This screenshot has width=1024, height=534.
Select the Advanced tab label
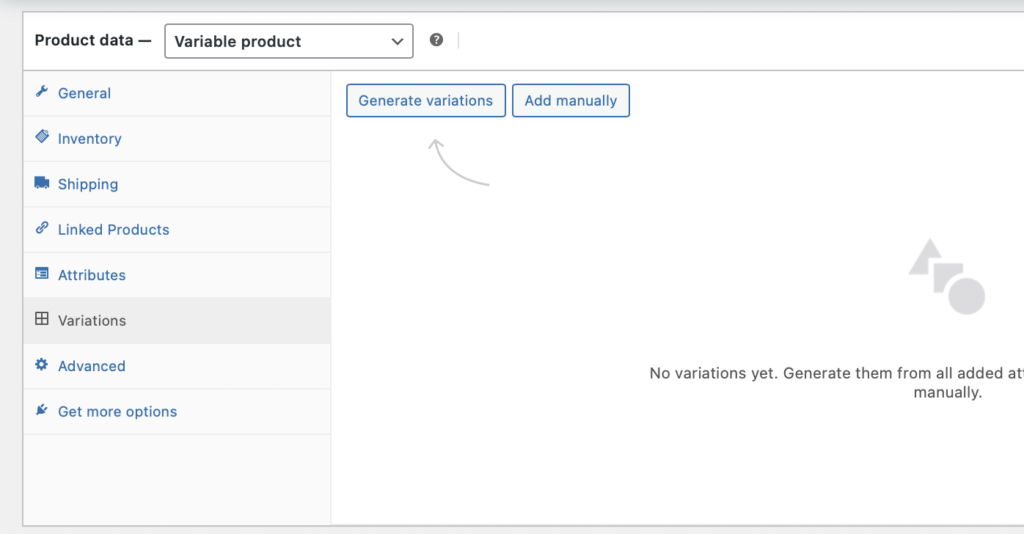(x=91, y=366)
